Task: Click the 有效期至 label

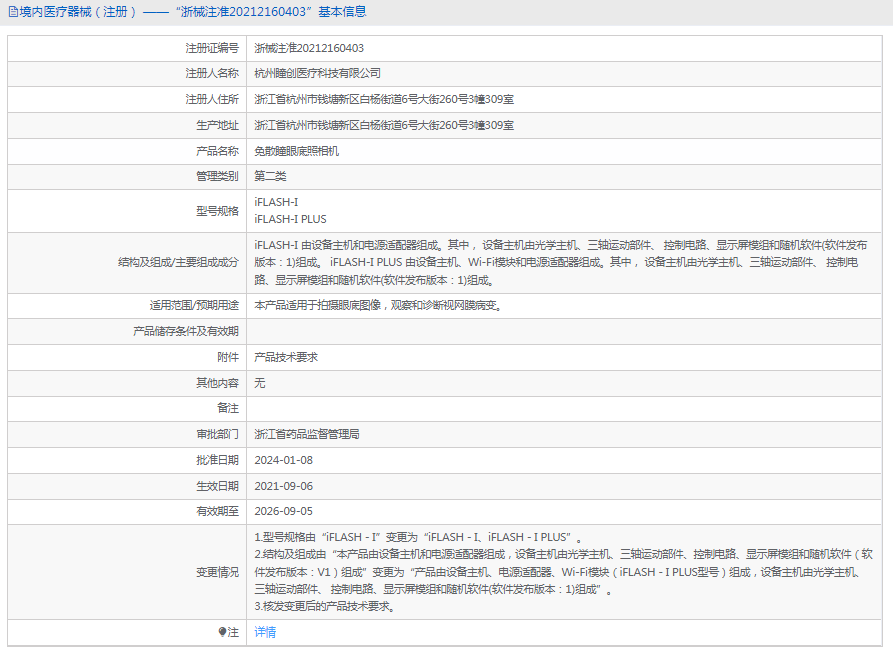Action: click(x=218, y=511)
